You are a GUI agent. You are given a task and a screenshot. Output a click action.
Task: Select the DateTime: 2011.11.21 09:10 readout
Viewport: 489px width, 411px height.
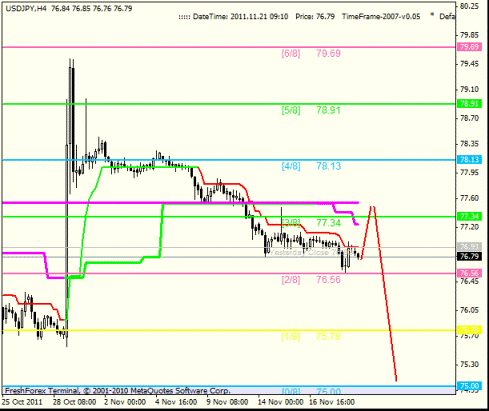(240, 17)
